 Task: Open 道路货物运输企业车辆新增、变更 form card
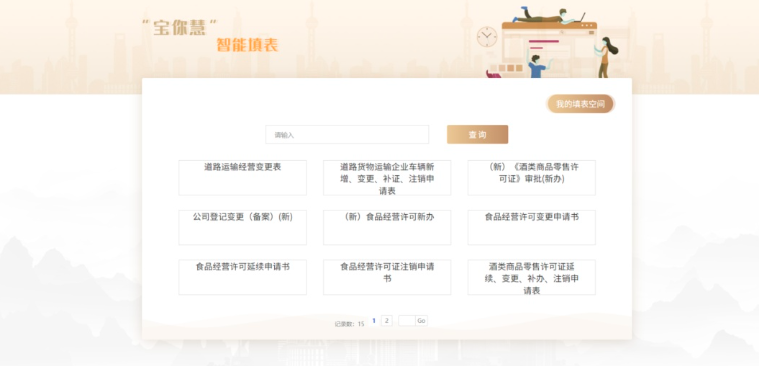coord(387,178)
